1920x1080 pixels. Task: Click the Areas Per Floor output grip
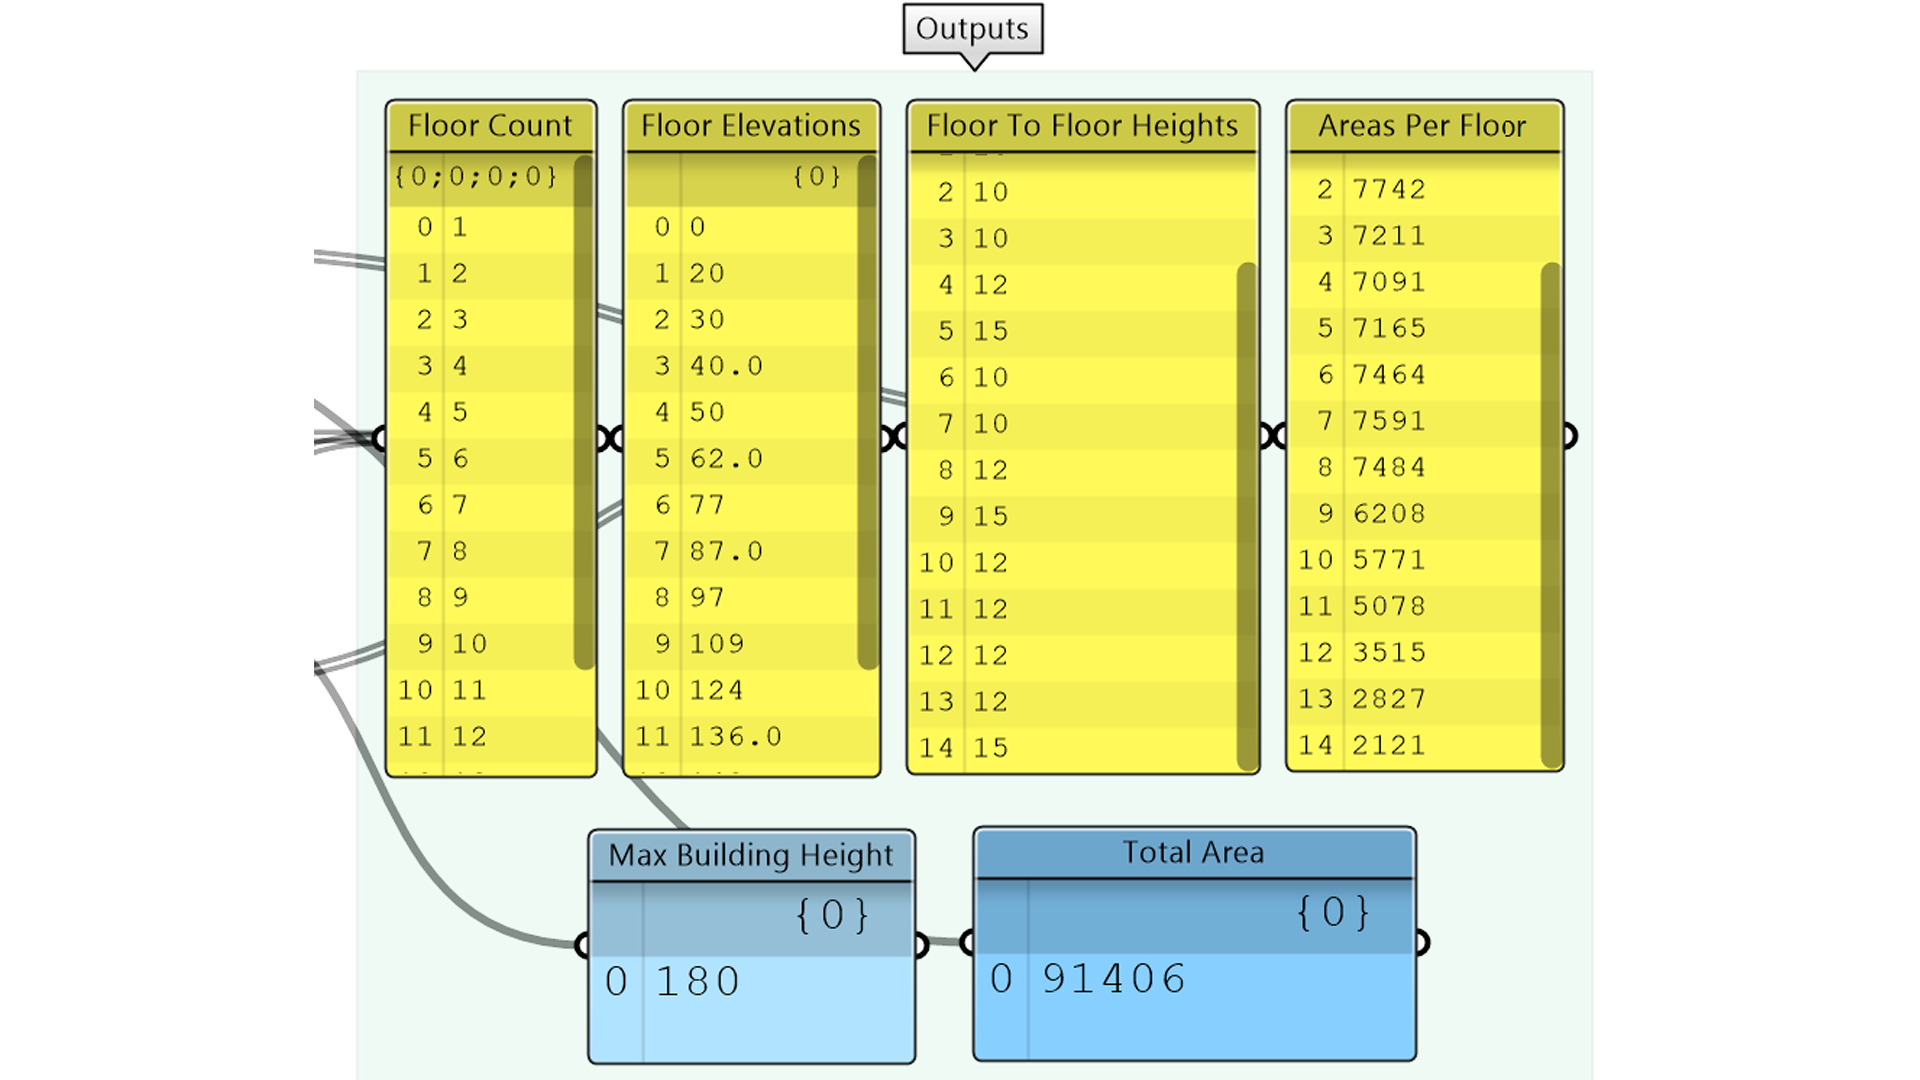[1568, 436]
